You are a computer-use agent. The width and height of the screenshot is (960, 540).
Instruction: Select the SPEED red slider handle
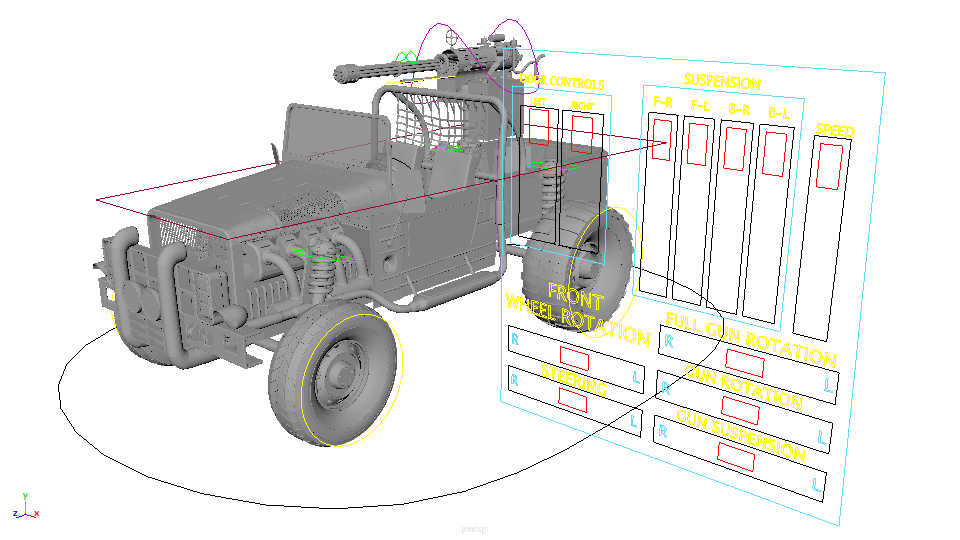pos(830,165)
